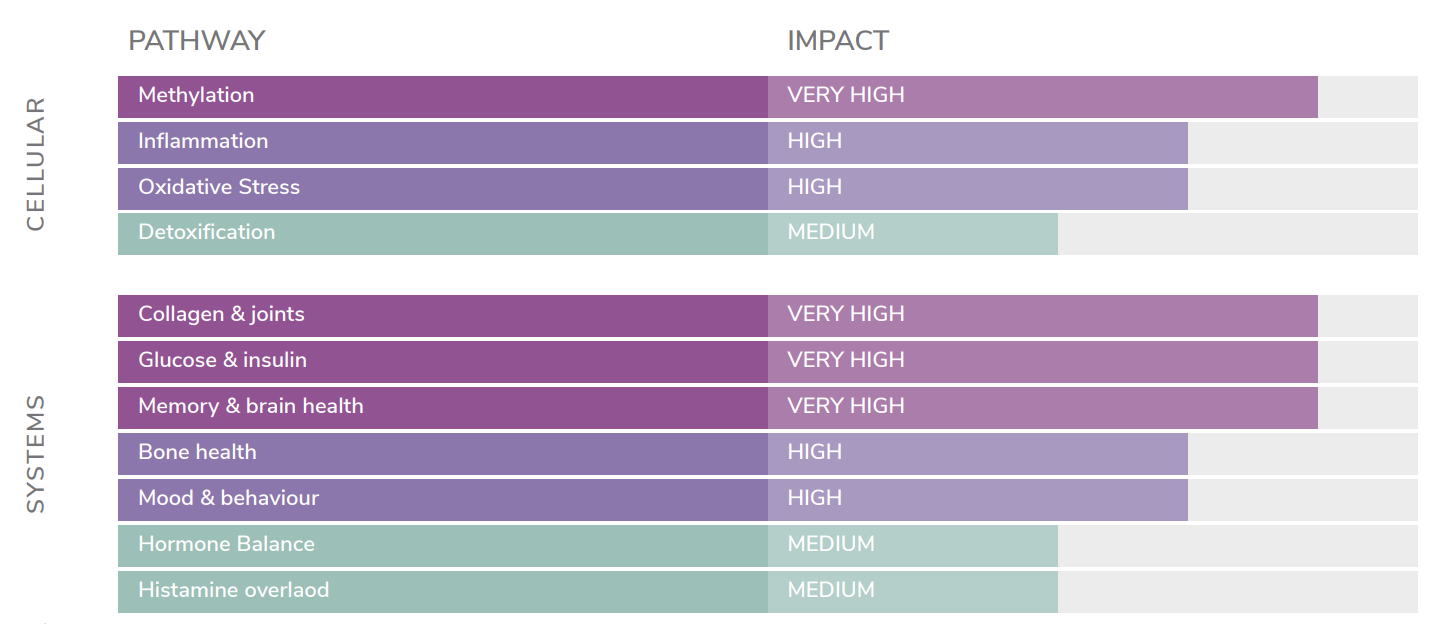
Task: Open the Oxidative Stress pathway row
Action: pos(767,189)
